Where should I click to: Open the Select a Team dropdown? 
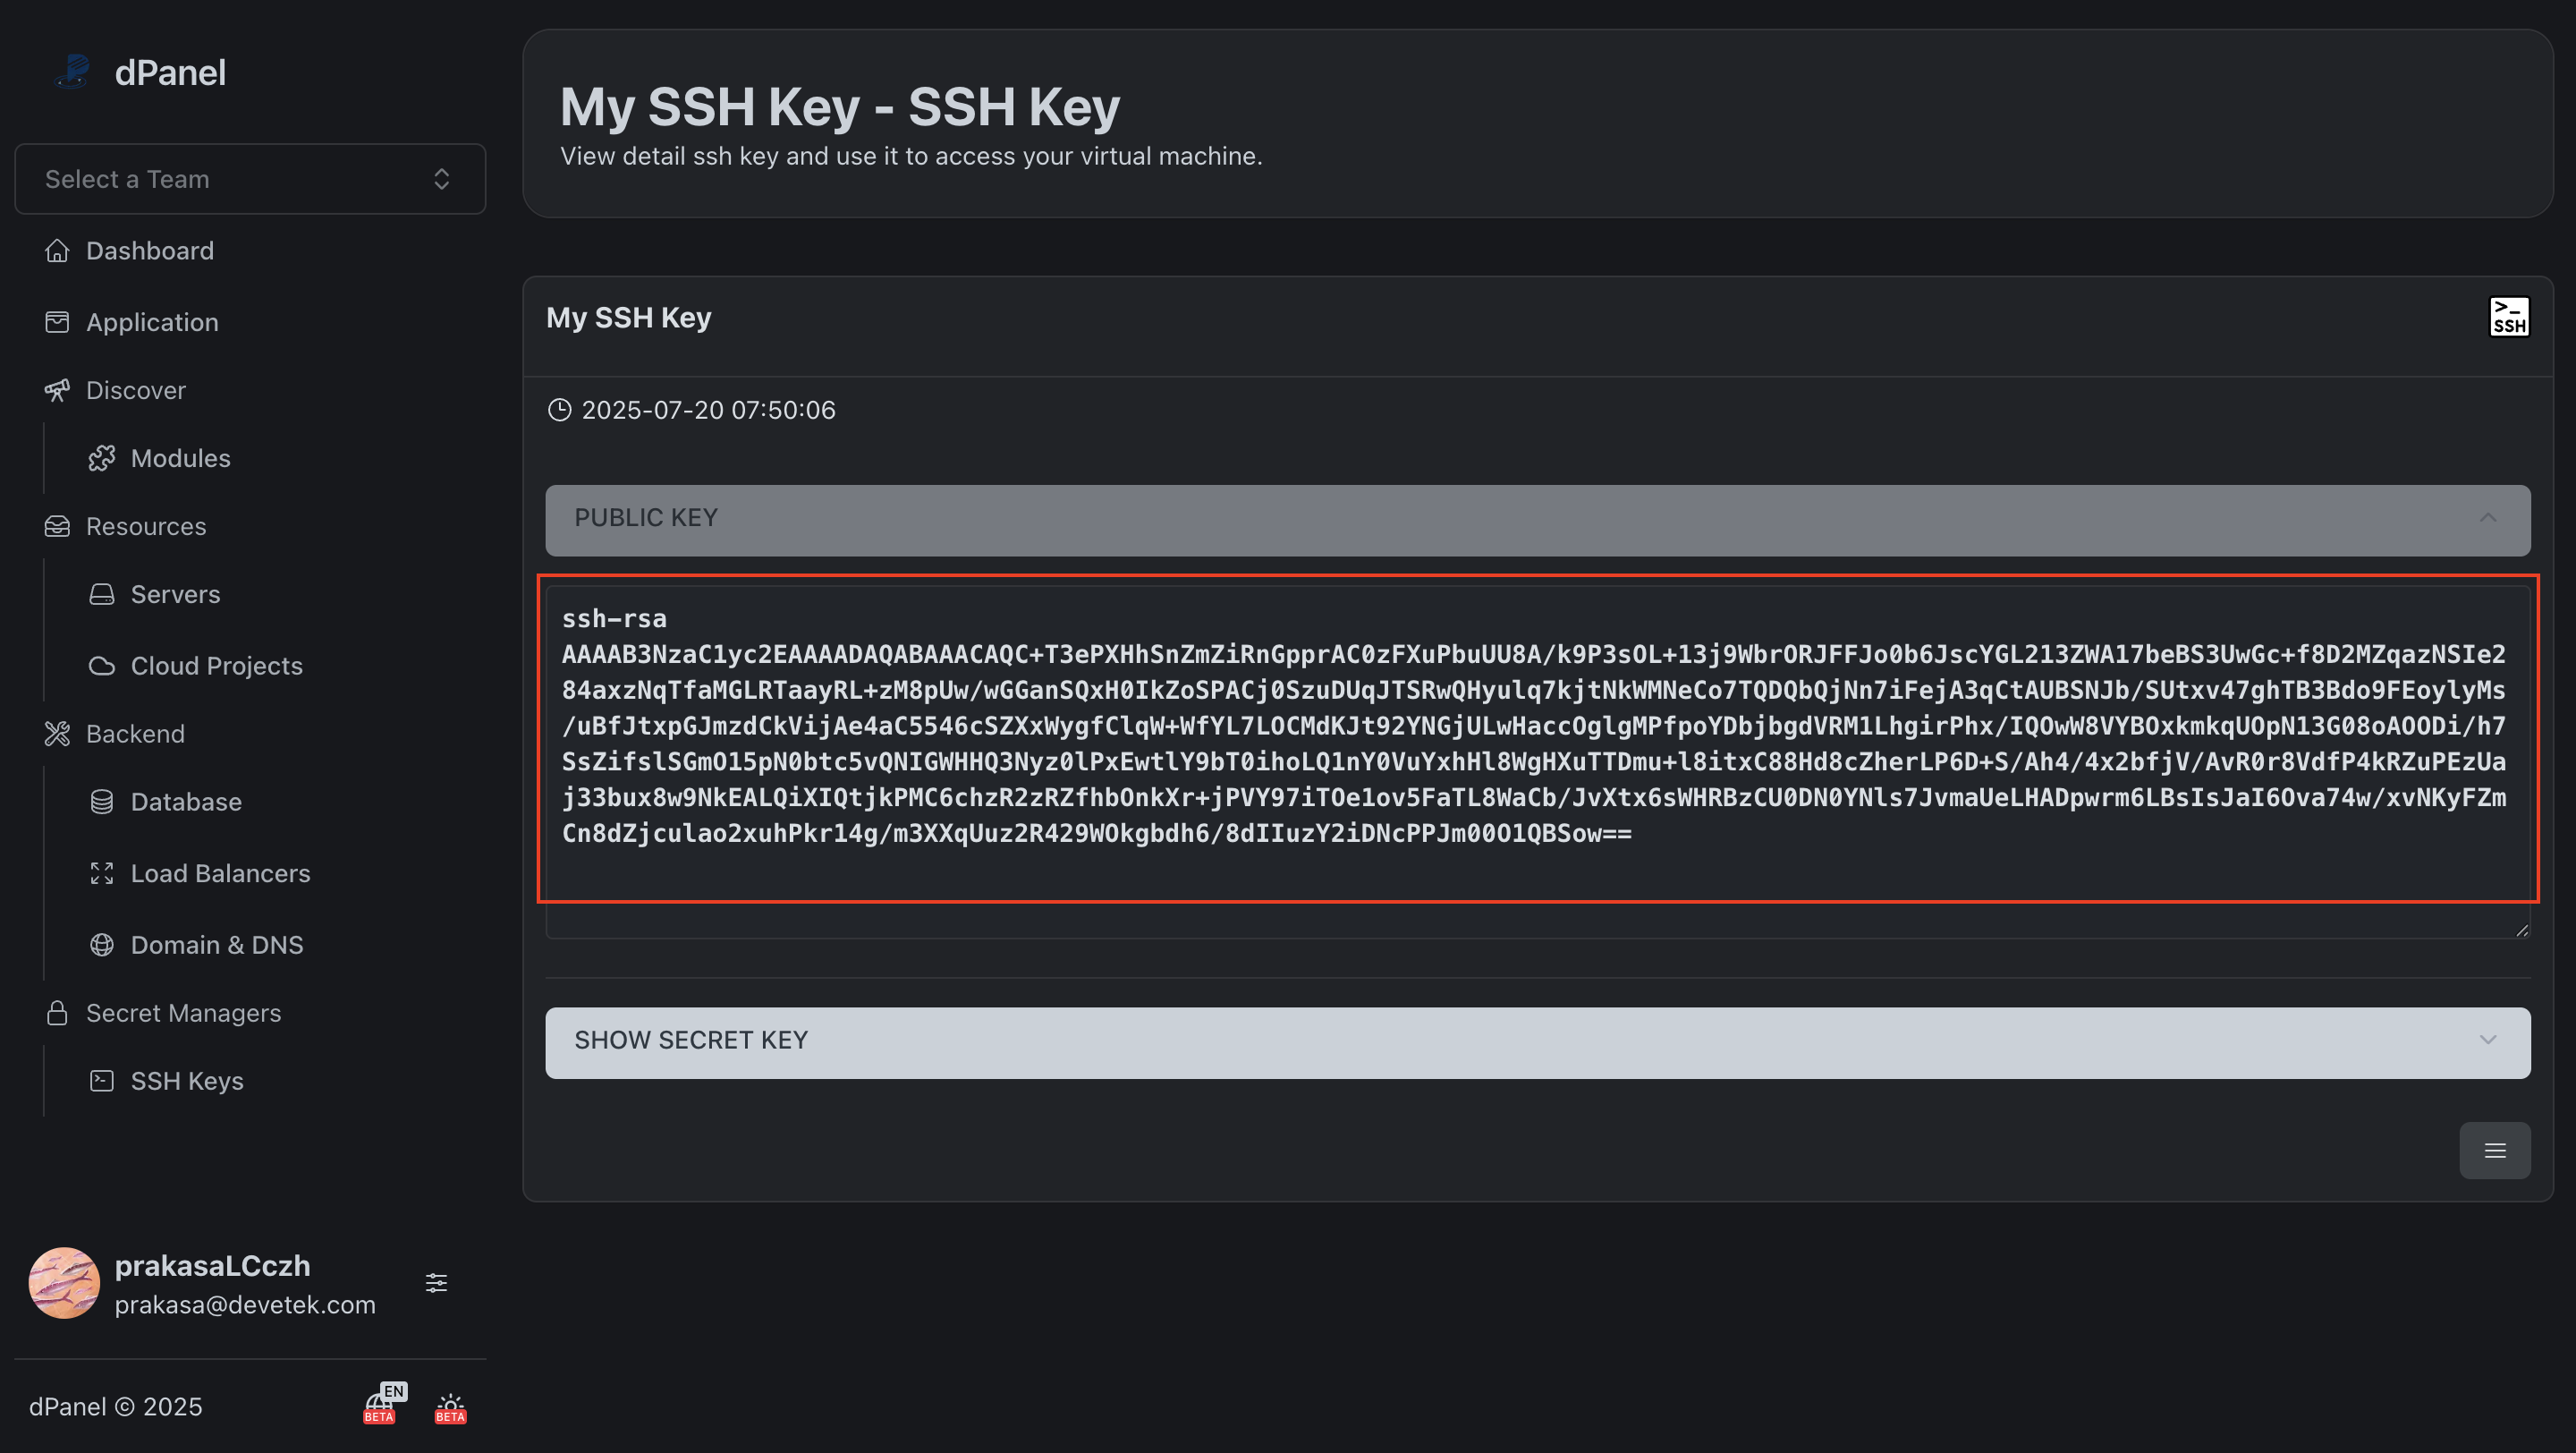pos(250,179)
